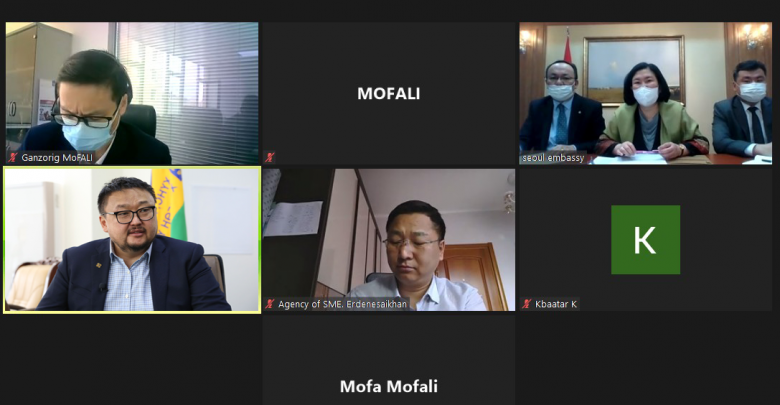The width and height of the screenshot is (780, 405).
Task: Click the yellow-green flag behind active speaker
Action: click(169, 204)
